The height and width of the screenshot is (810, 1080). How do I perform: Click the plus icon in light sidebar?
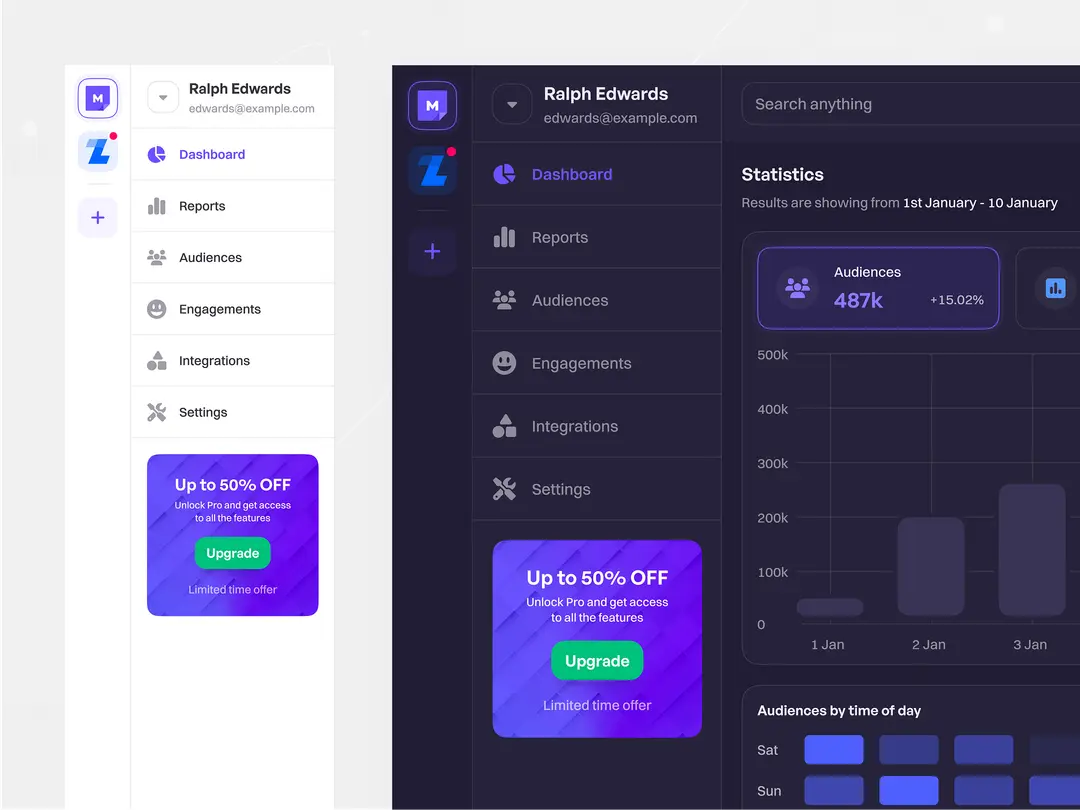click(x=98, y=218)
